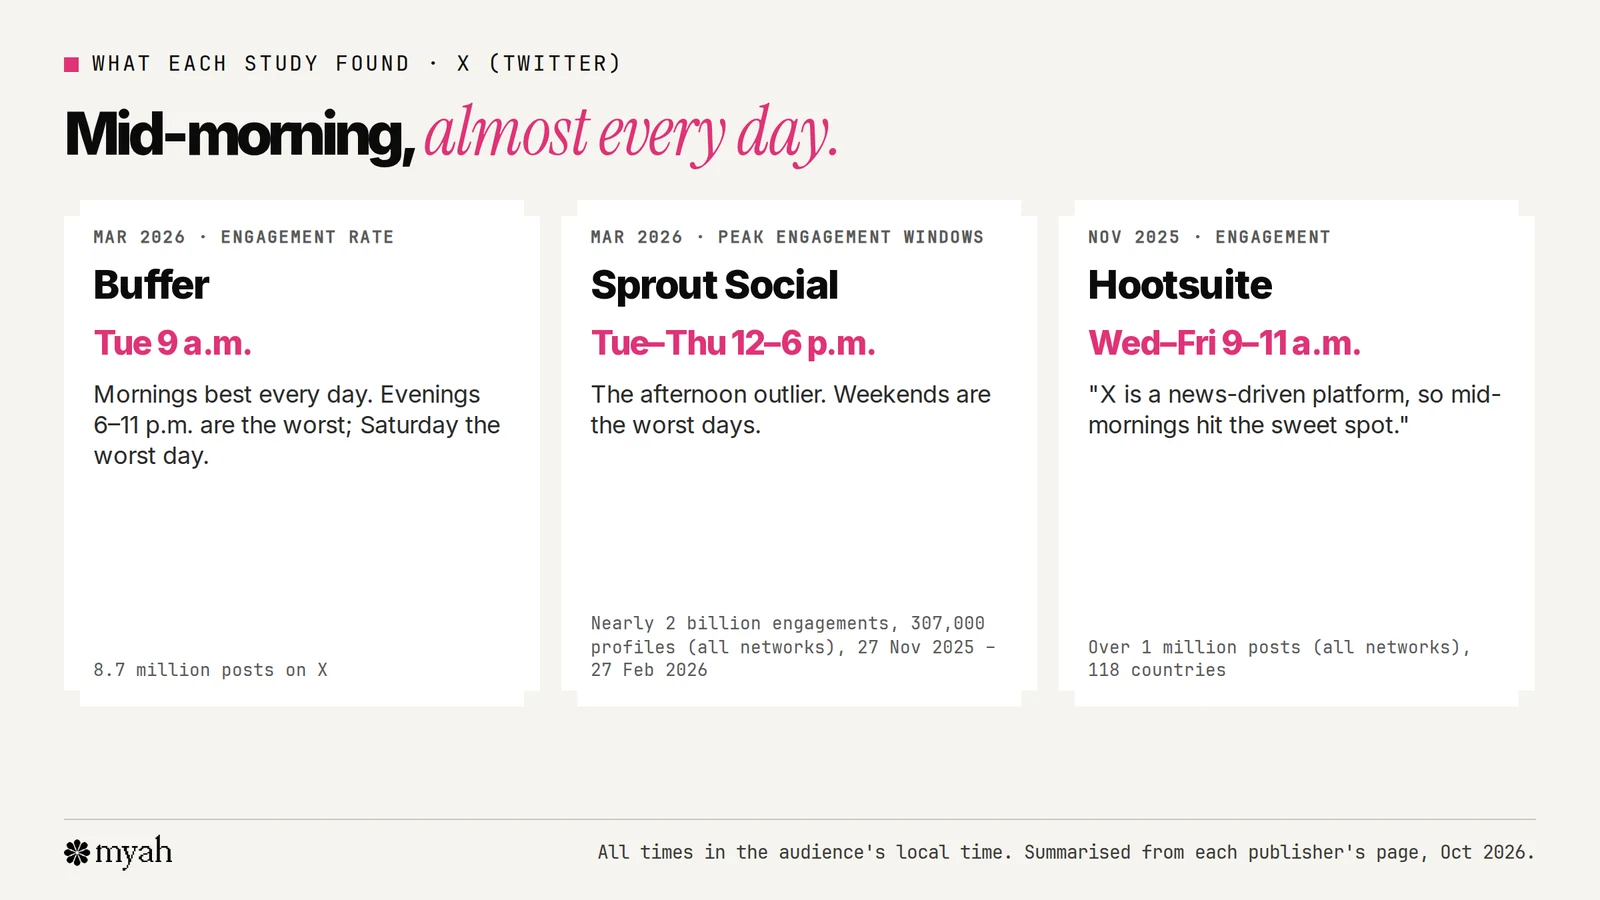
Task: Click the "All times in the audience's local time" footer note
Action: 1066,852
